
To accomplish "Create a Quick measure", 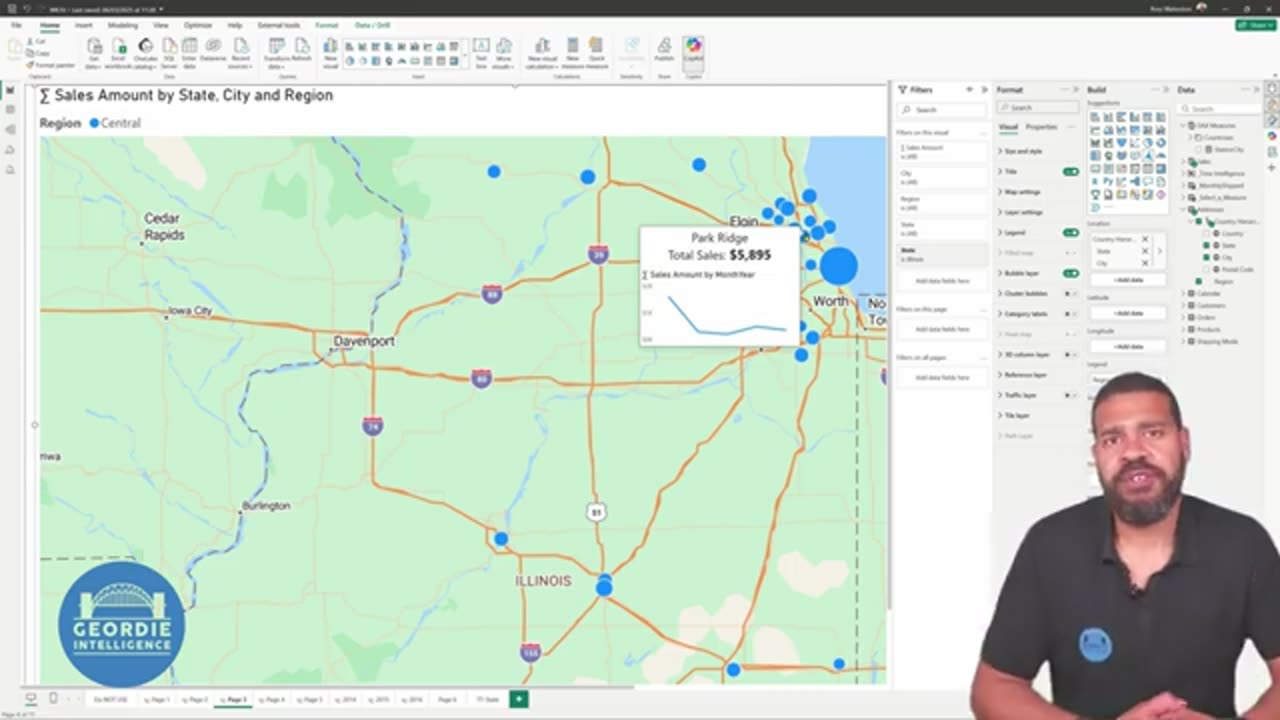I will [x=596, y=52].
